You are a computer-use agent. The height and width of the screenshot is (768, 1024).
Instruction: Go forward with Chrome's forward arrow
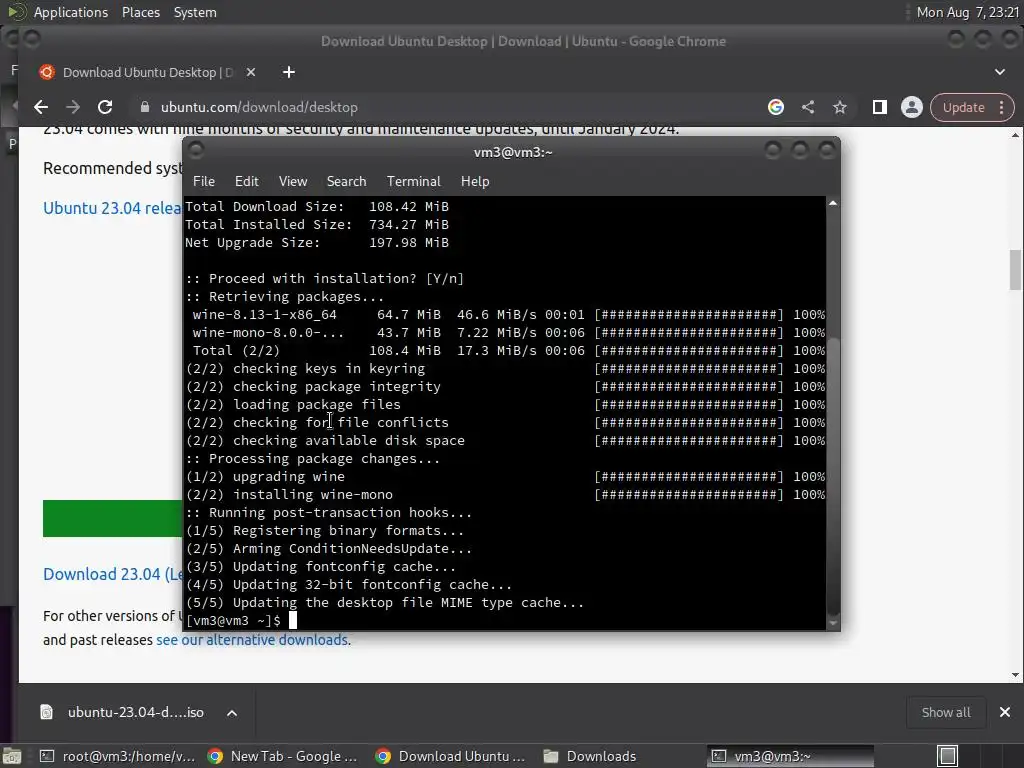pos(72,107)
